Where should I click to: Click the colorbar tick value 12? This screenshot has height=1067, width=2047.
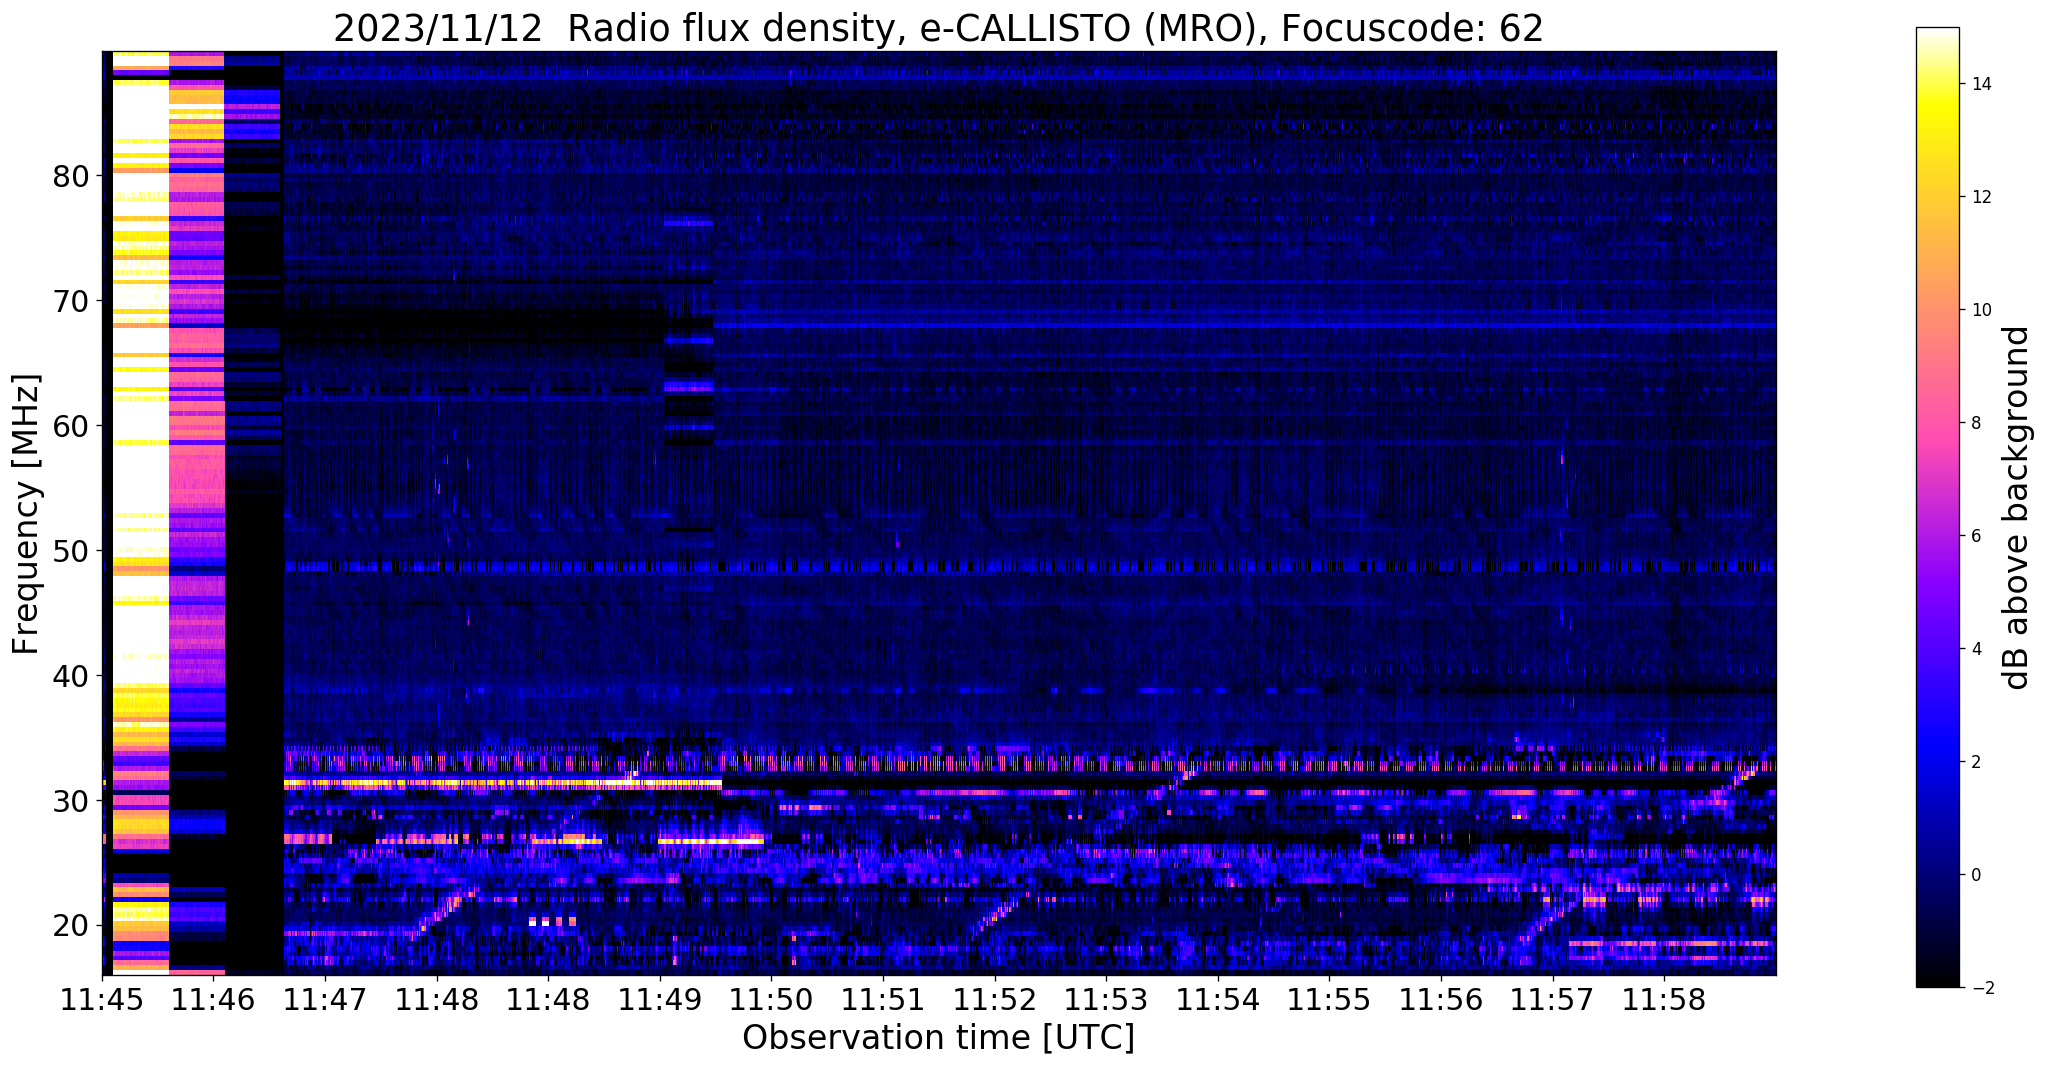(1980, 197)
